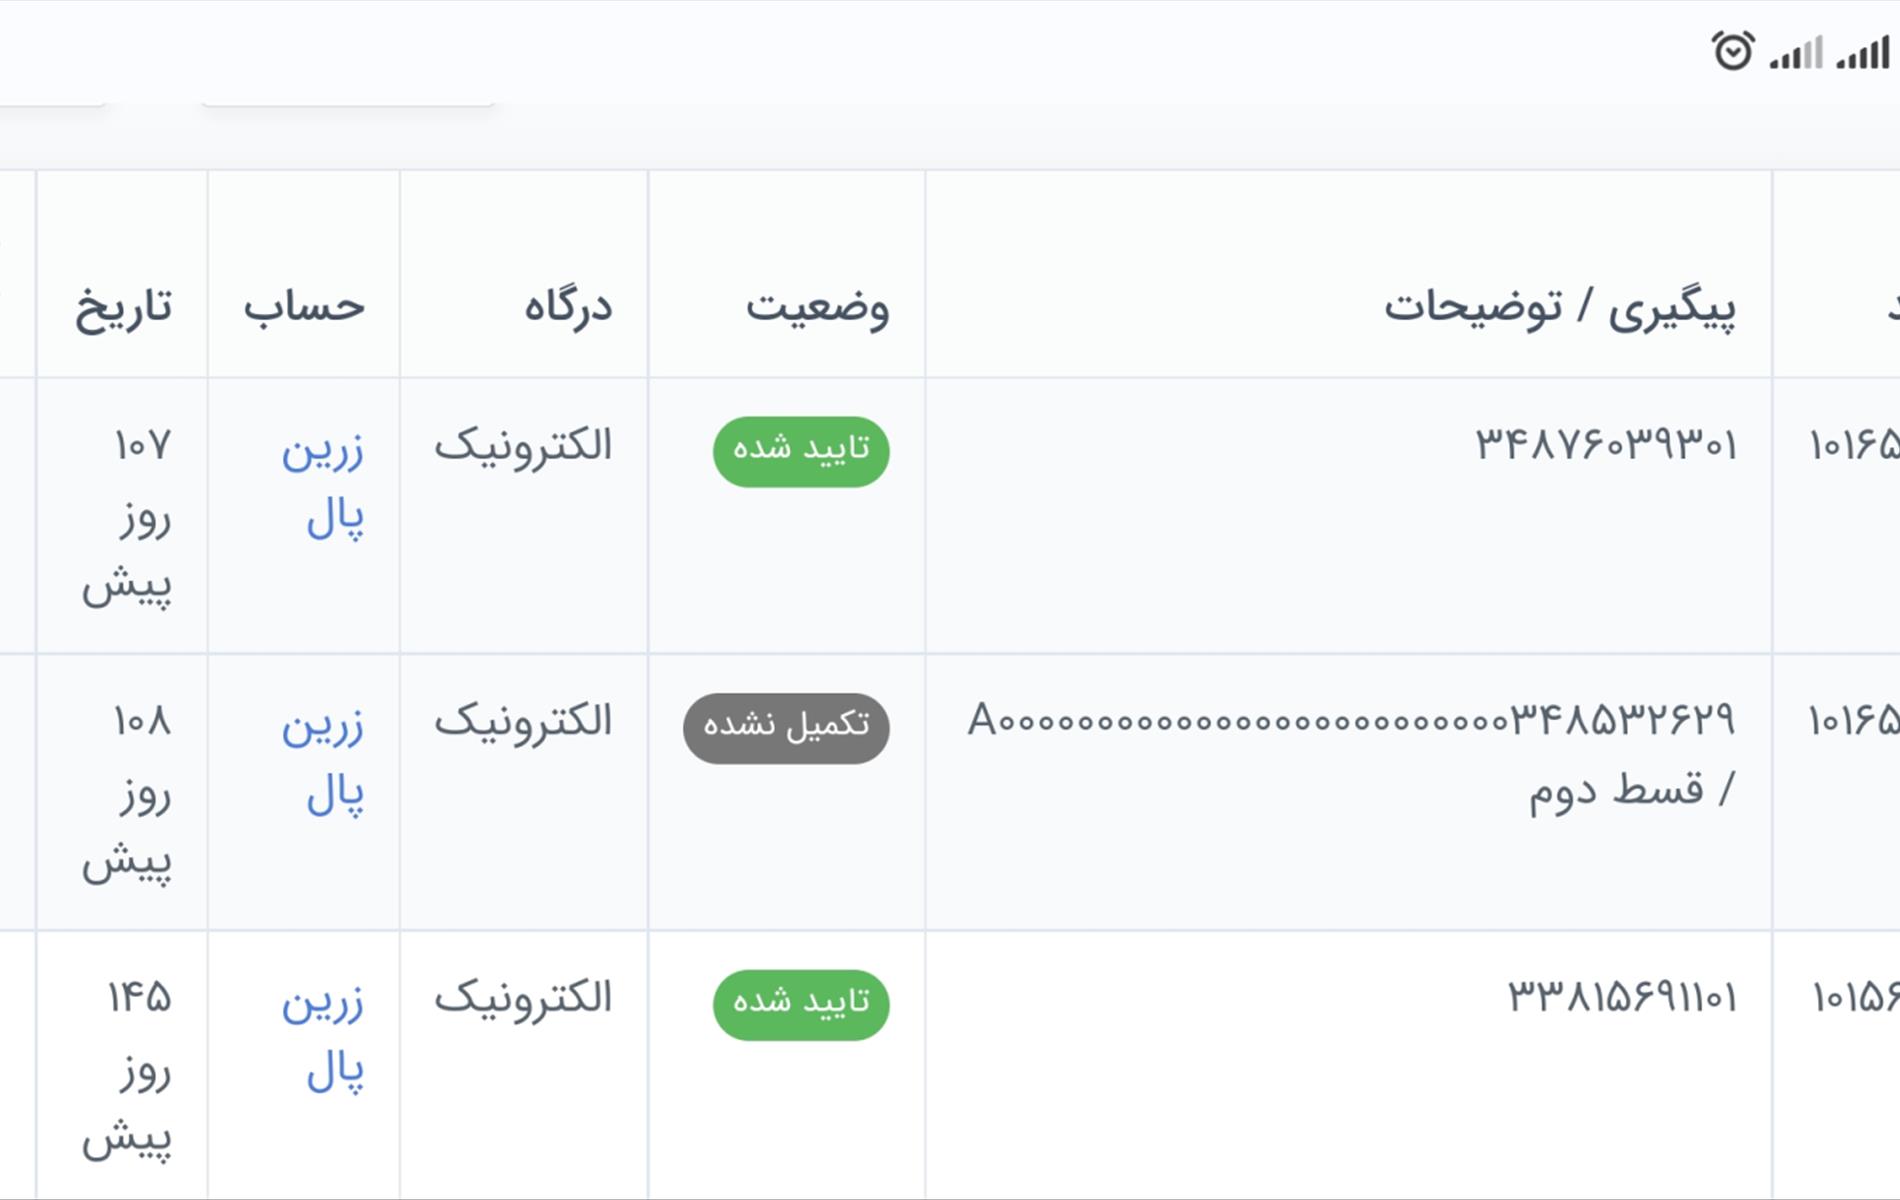Select tracking number ۳۳۸۱۵۶۹۱۱۰۱

tap(1622, 998)
